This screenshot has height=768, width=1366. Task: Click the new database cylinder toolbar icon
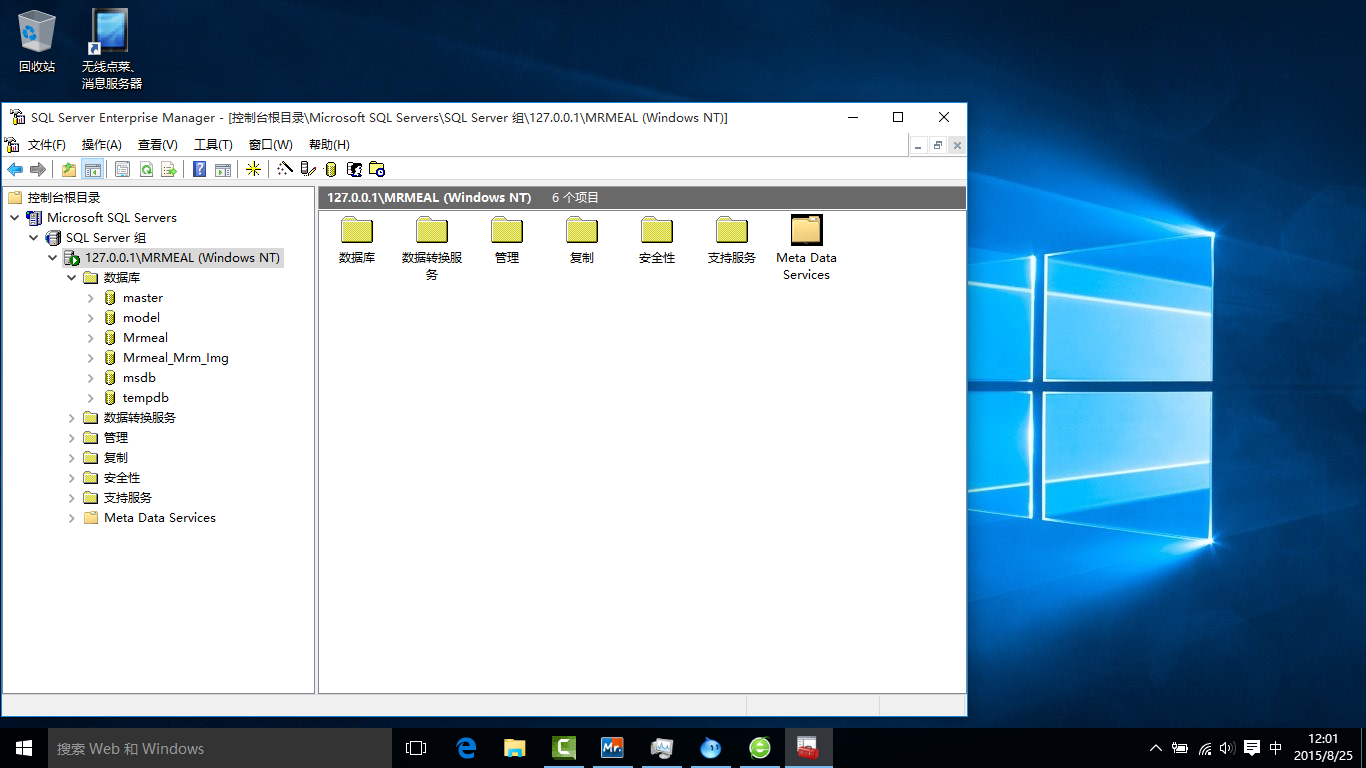point(331,169)
